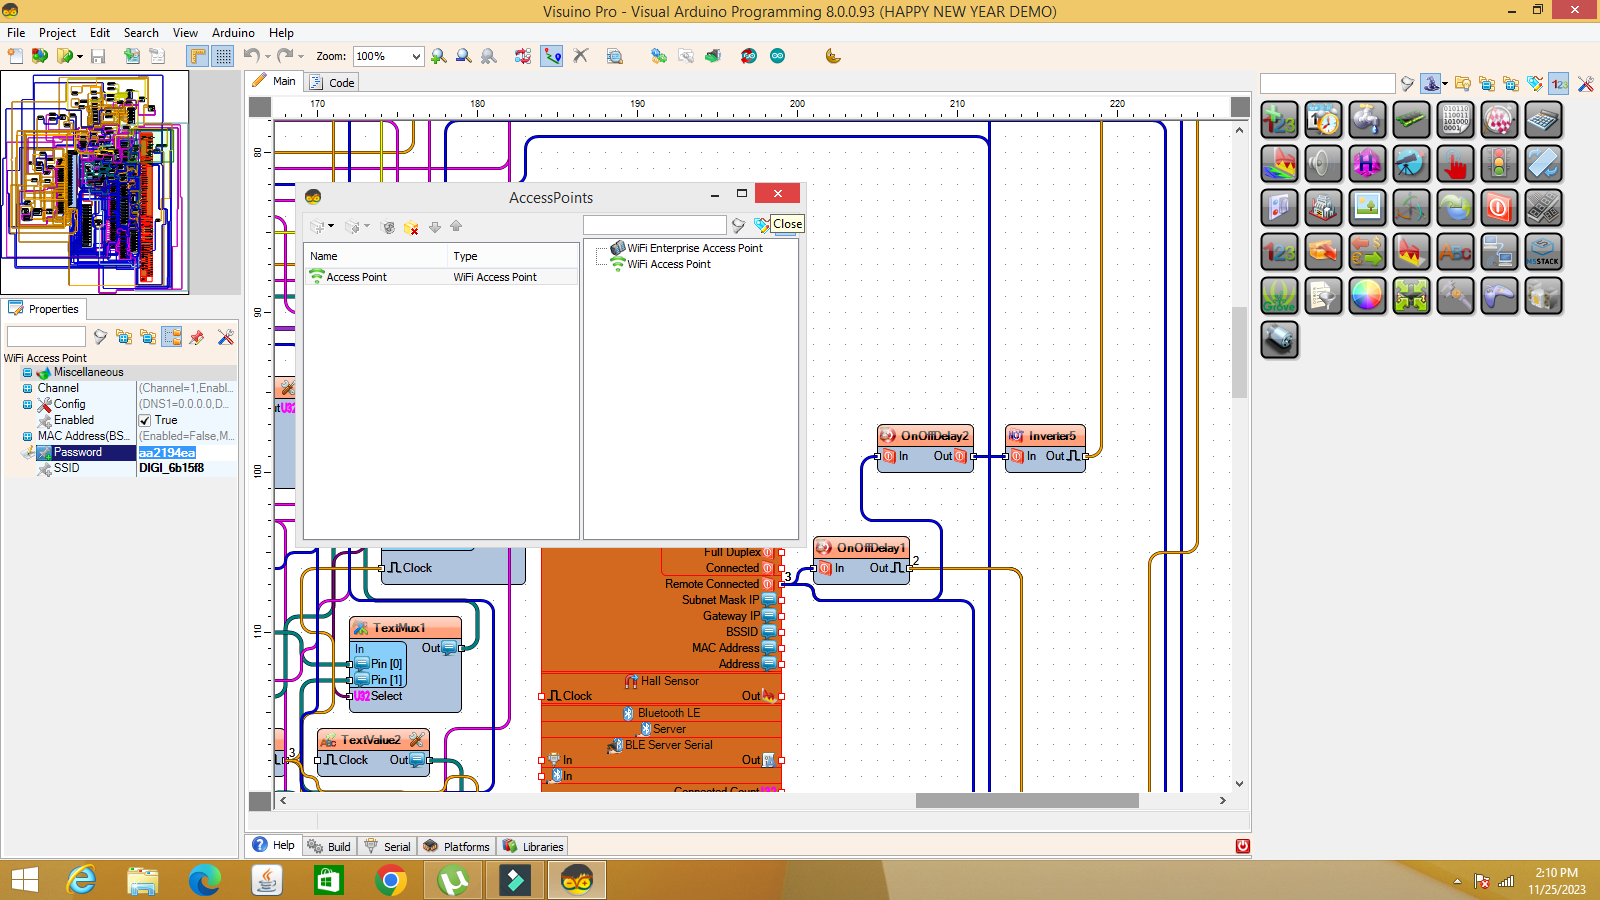Open the Arduino menu

(233, 33)
